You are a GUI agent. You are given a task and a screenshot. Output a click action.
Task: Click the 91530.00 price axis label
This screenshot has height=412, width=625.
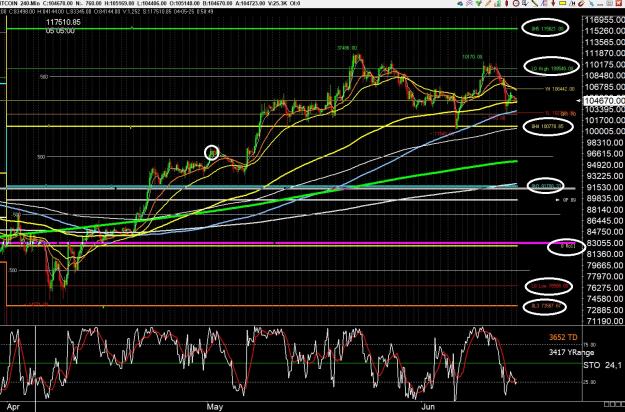point(604,187)
